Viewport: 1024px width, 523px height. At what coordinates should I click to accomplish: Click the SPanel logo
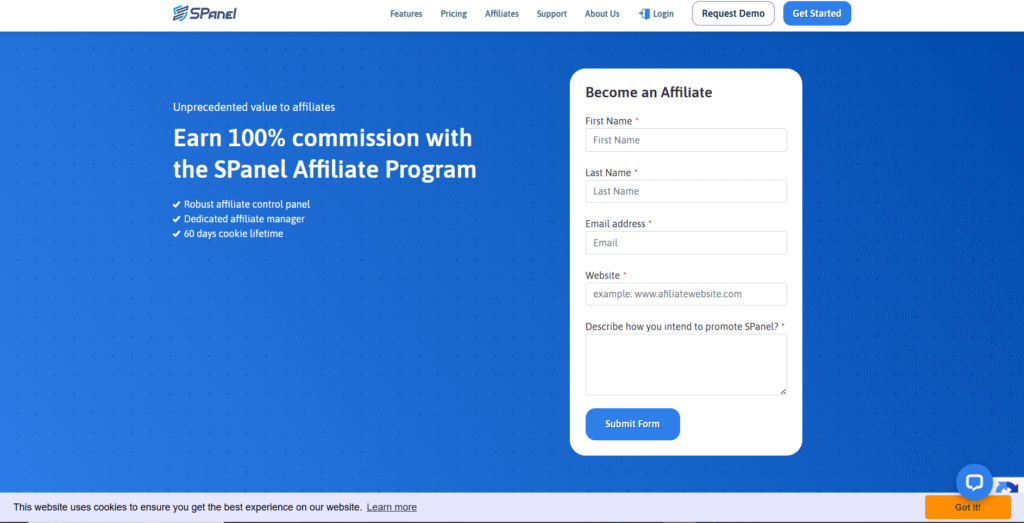(x=204, y=13)
